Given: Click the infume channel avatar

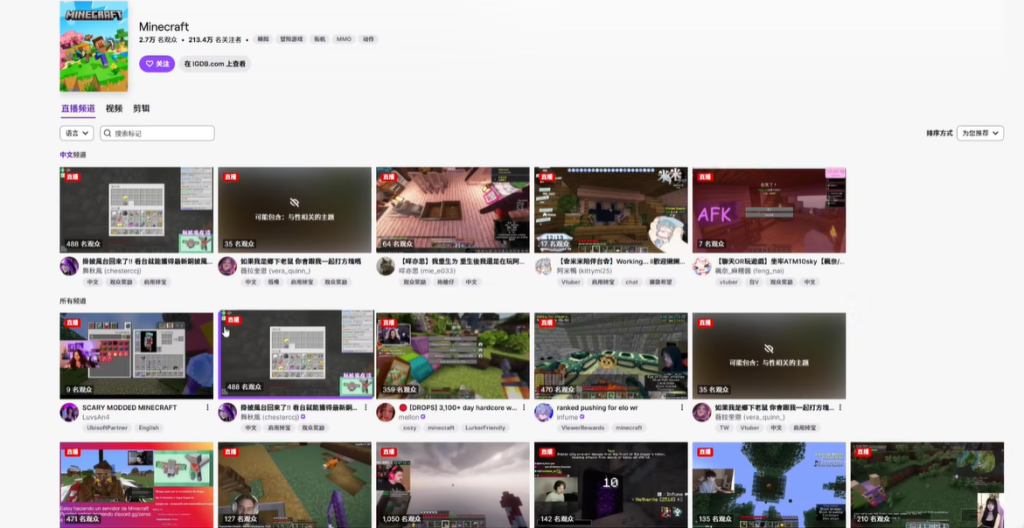Looking at the screenshot, I should coord(543,412).
